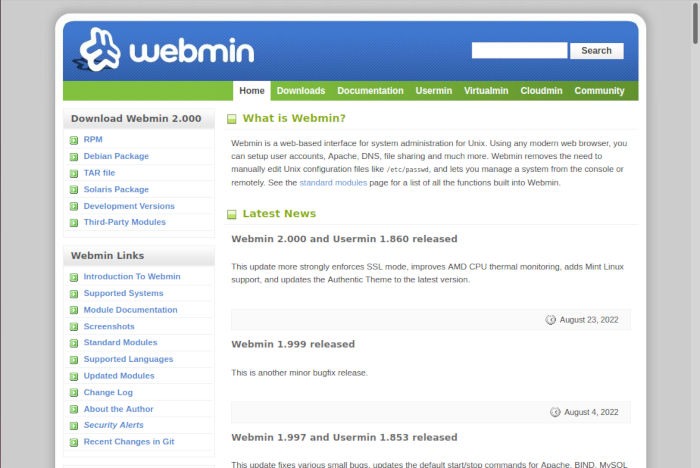Click the arrow icon next to Debian Package
This screenshot has height=468, width=700.
(x=74, y=157)
